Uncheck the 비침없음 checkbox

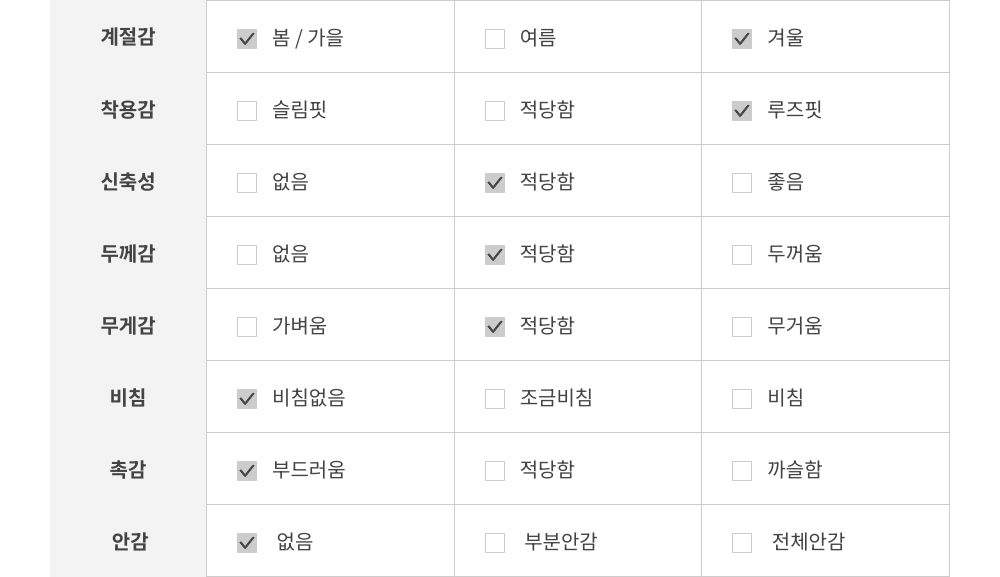247,399
